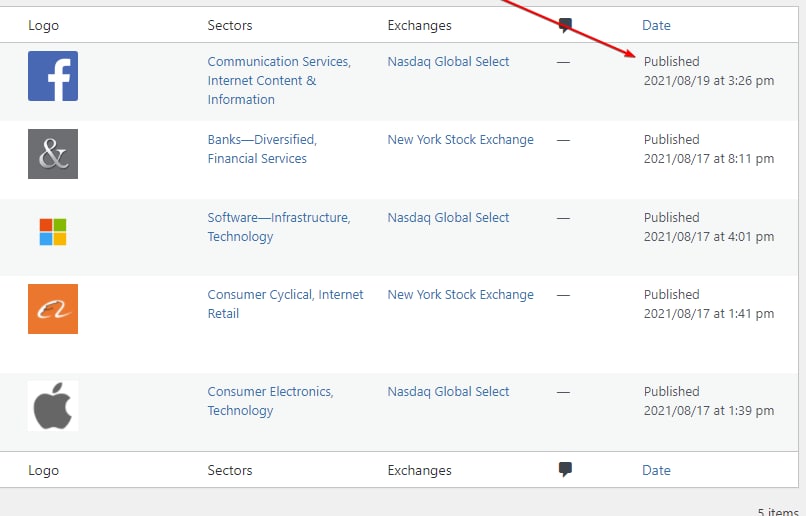Sort by Date column header
806x516 pixels.
(x=656, y=25)
